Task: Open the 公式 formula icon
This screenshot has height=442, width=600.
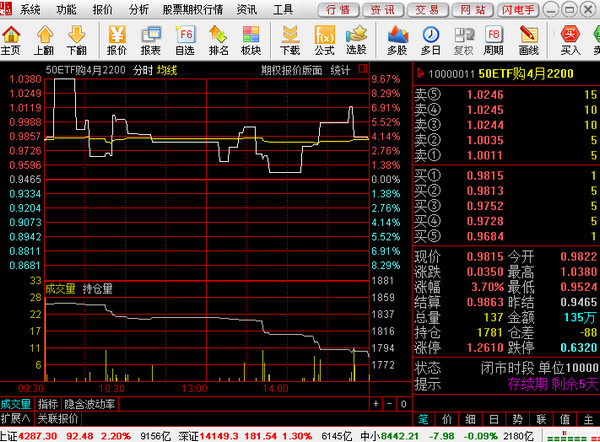Action: tap(324, 40)
